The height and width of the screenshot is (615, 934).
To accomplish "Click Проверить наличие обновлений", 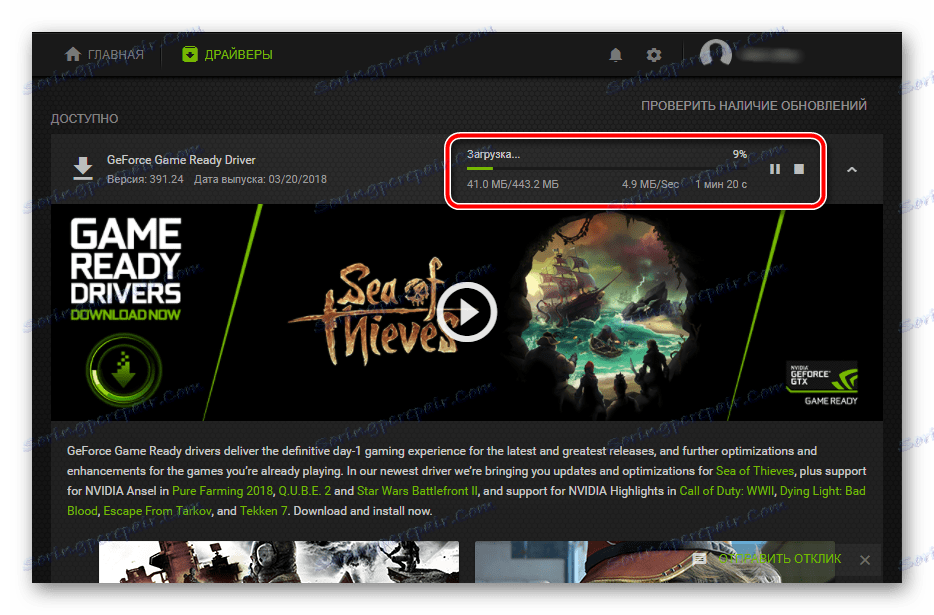I will point(754,105).
